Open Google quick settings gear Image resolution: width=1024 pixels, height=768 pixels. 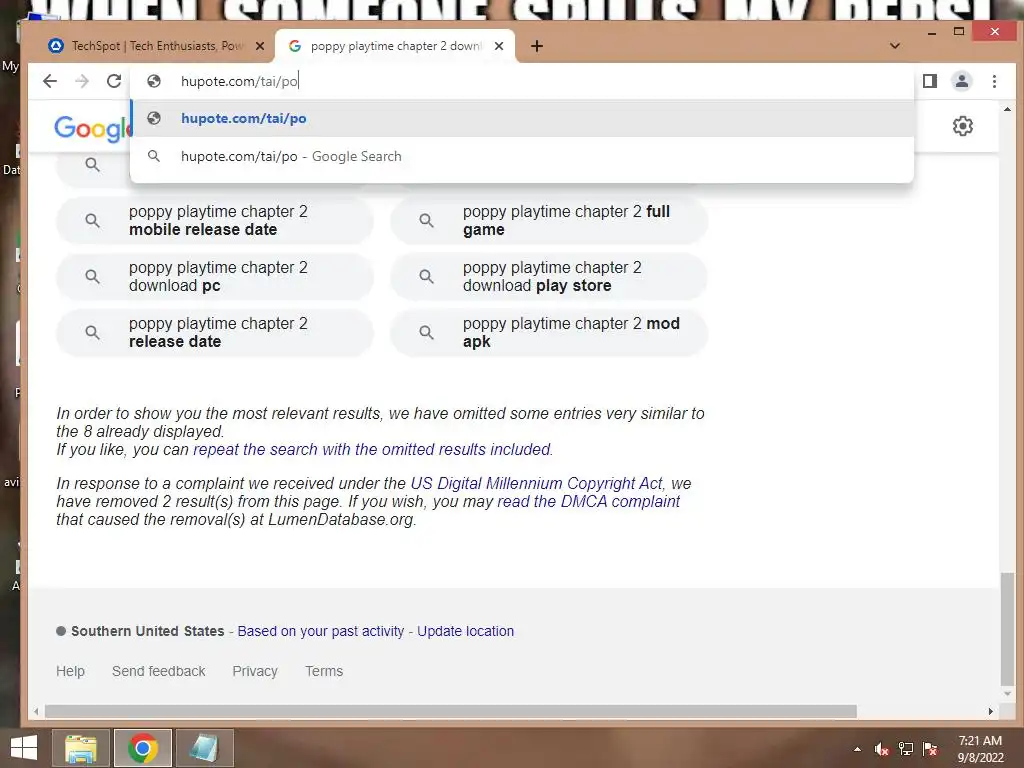pos(963,125)
